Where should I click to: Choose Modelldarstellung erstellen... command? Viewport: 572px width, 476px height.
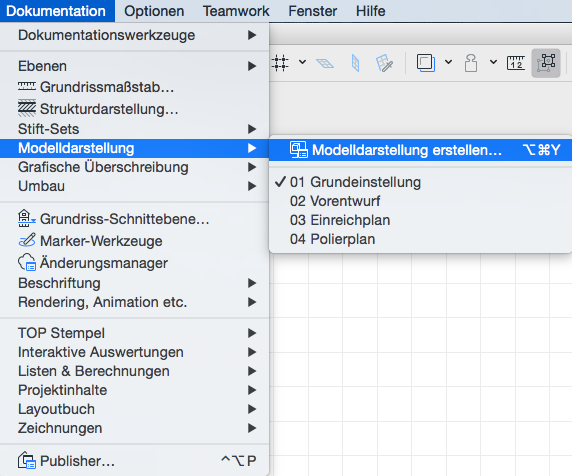420,150
